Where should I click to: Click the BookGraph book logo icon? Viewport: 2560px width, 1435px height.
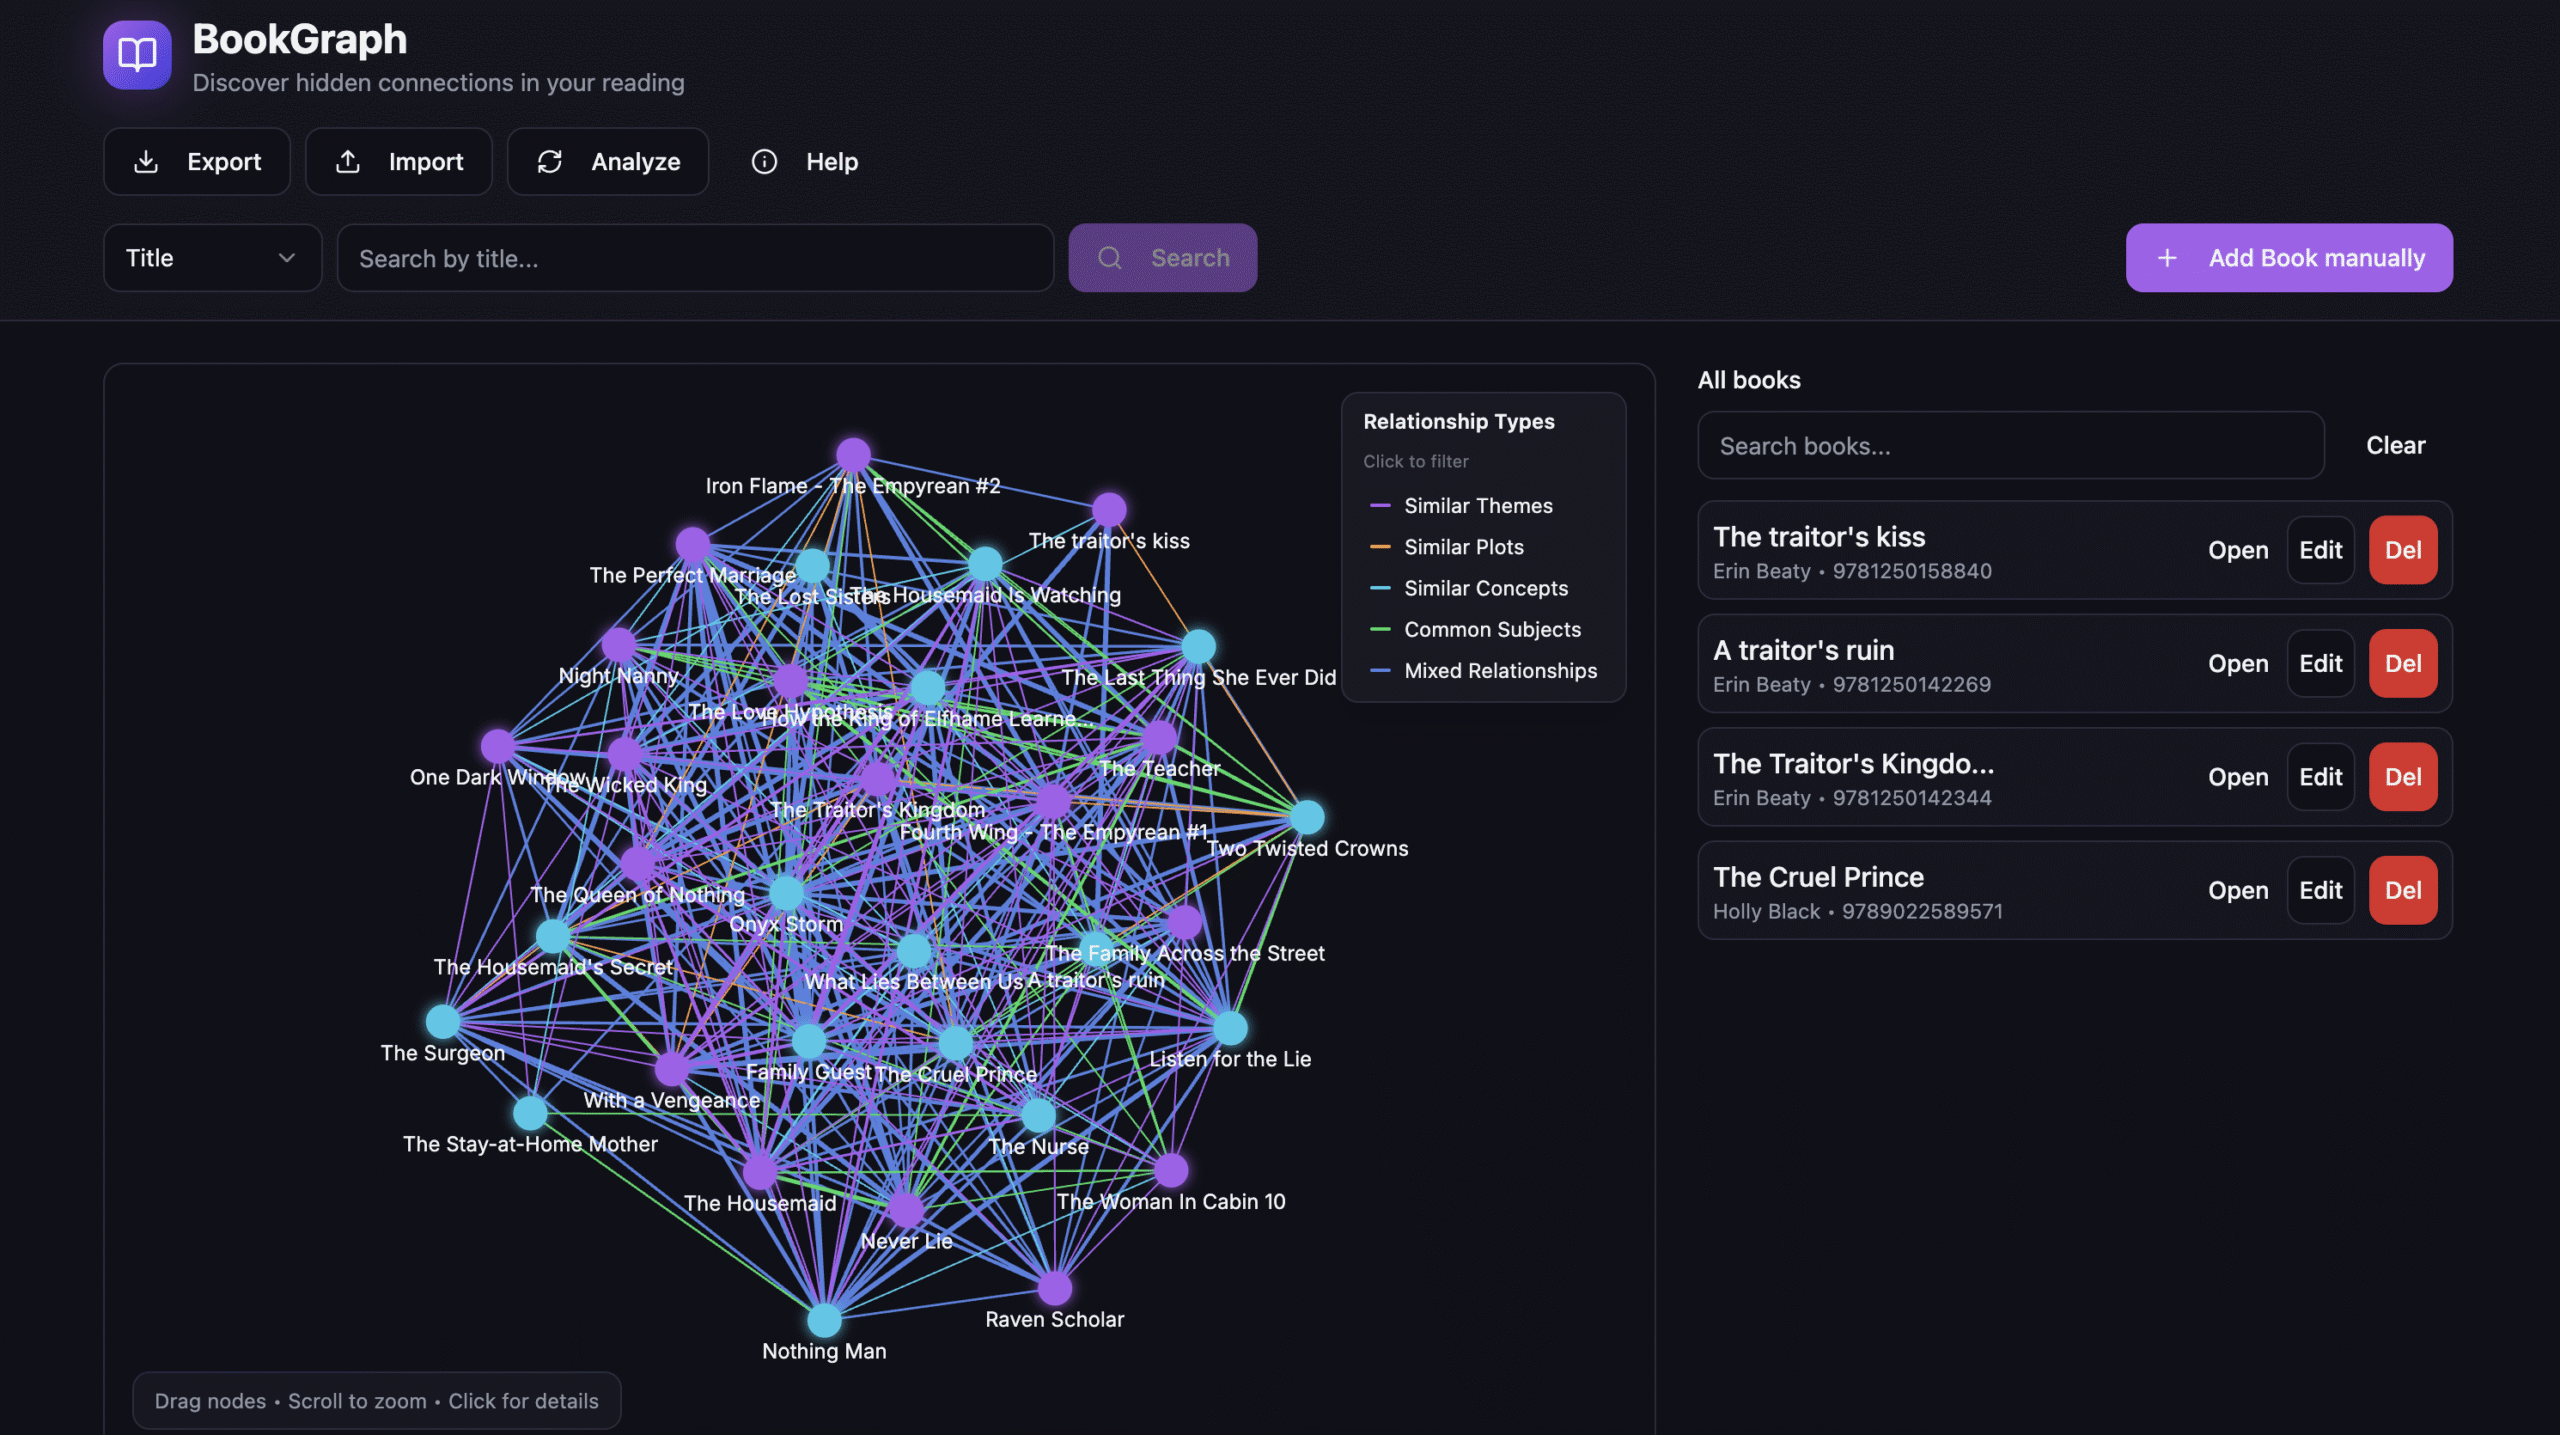click(x=137, y=55)
